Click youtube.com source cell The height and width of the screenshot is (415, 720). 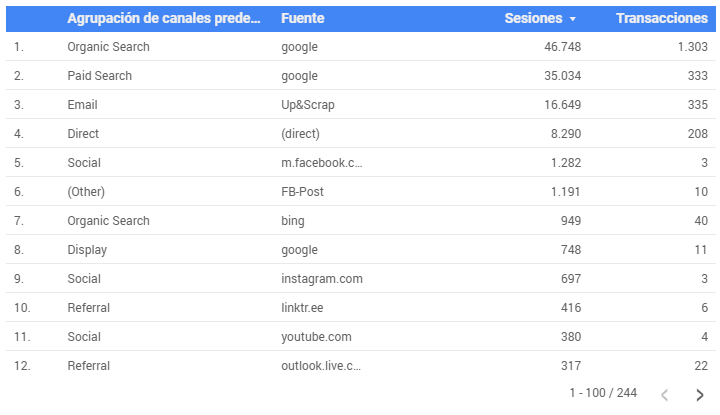point(316,336)
